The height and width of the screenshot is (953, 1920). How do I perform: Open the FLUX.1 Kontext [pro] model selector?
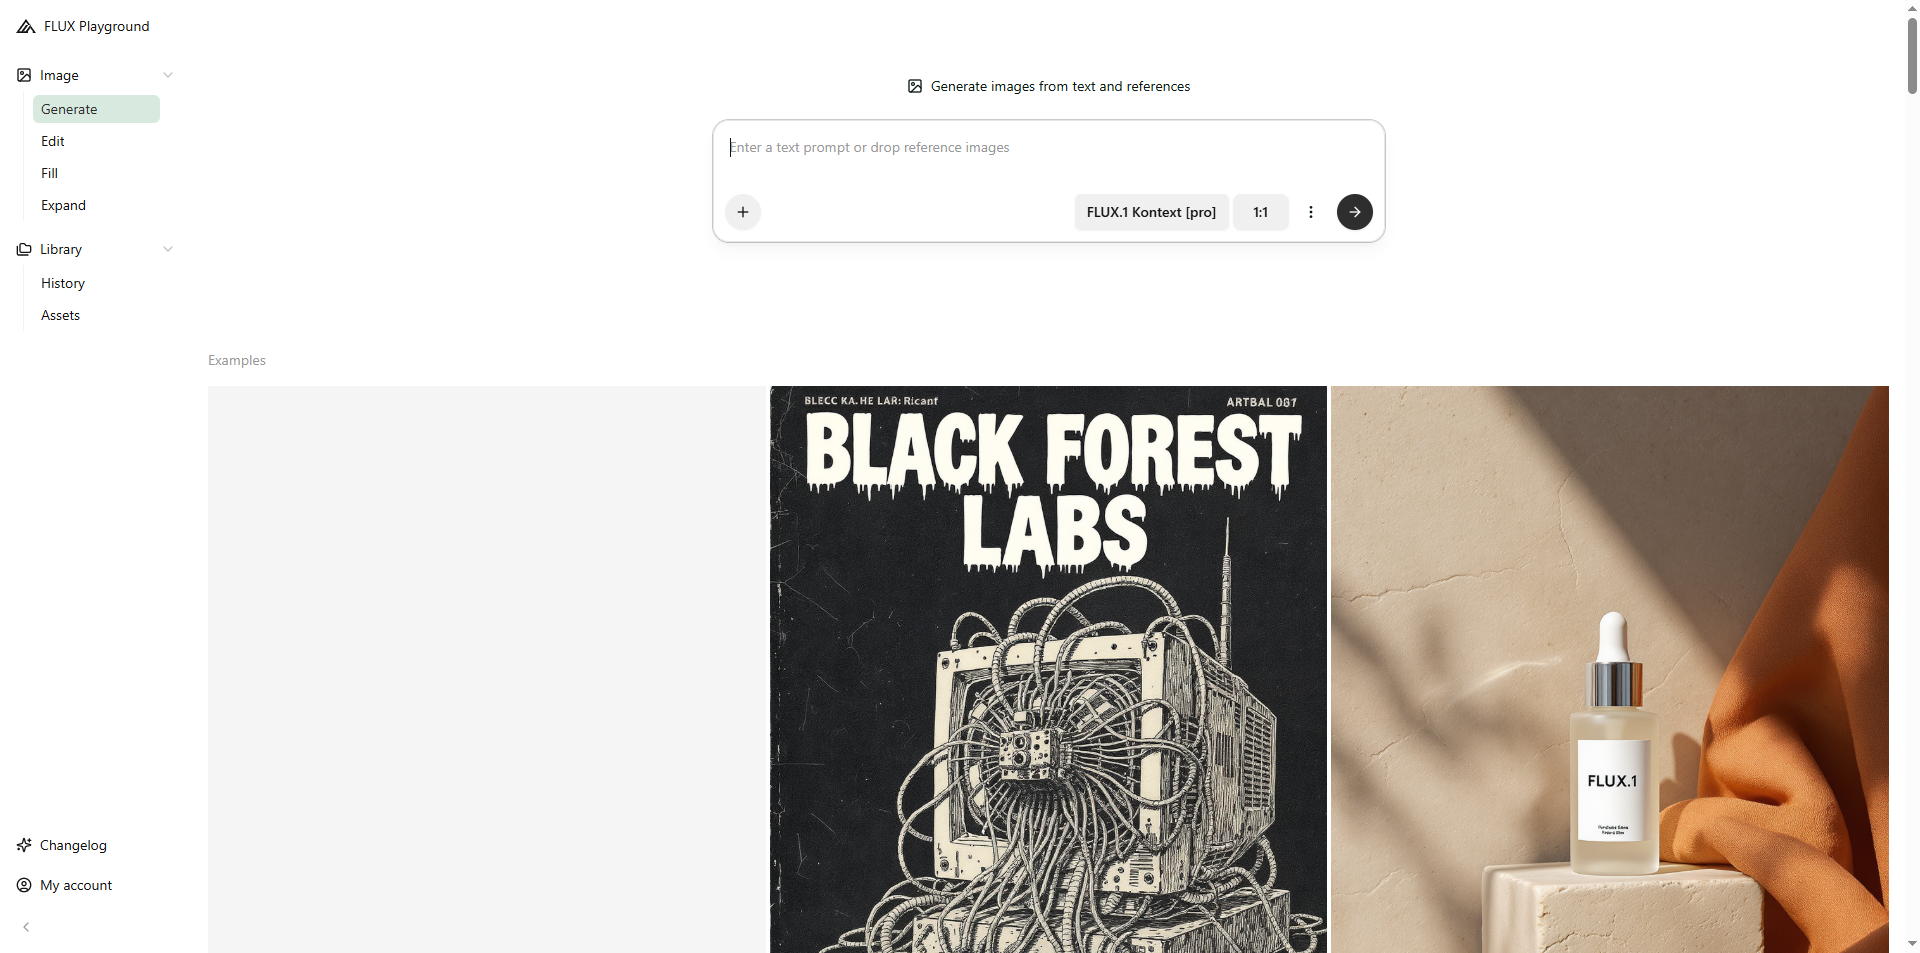point(1151,212)
